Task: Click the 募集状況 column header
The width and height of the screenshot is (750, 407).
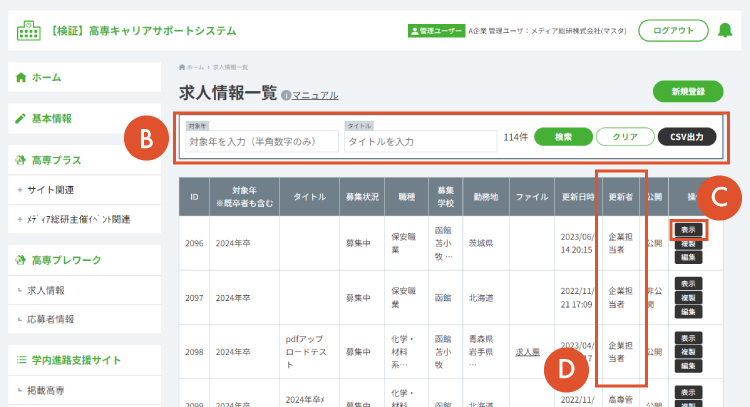Action: click(362, 197)
